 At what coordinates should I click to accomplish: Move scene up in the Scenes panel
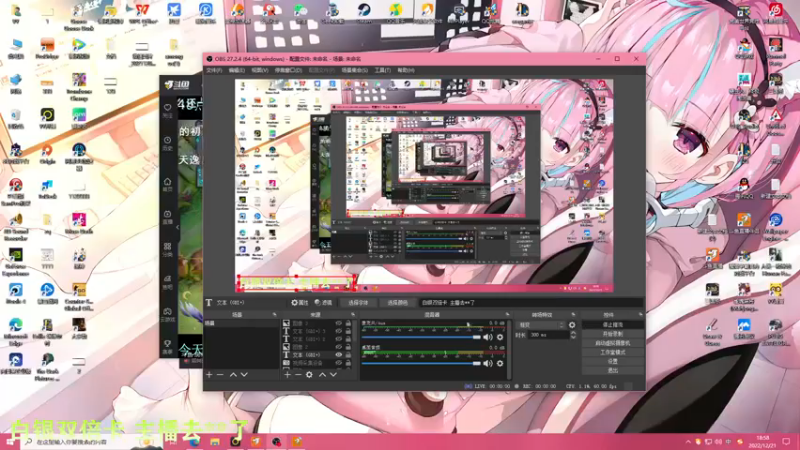pos(233,374)
